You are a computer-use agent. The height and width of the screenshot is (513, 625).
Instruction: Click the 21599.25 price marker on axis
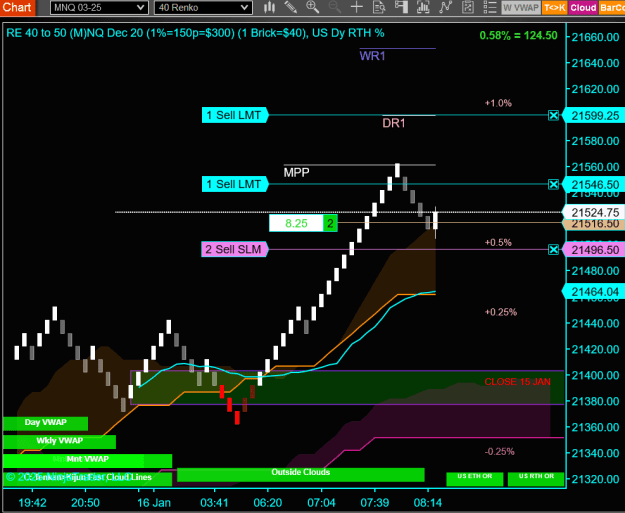(x=595, y=116)
